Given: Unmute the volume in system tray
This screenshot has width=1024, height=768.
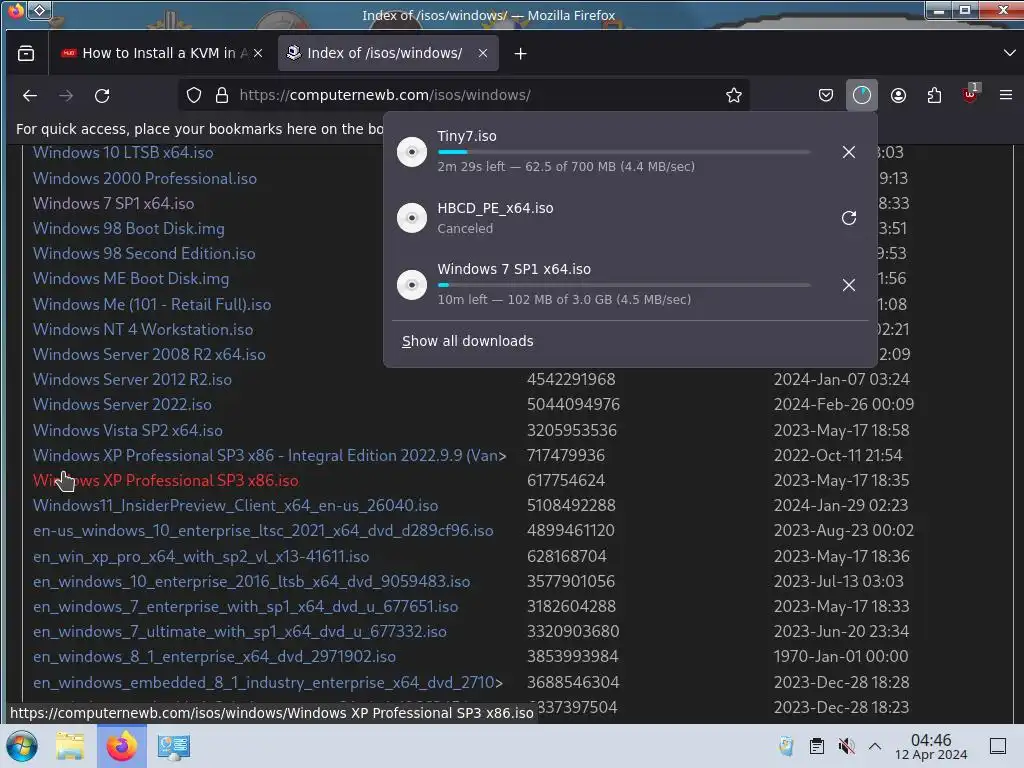Looking at the screenshot, I should 846,746.
